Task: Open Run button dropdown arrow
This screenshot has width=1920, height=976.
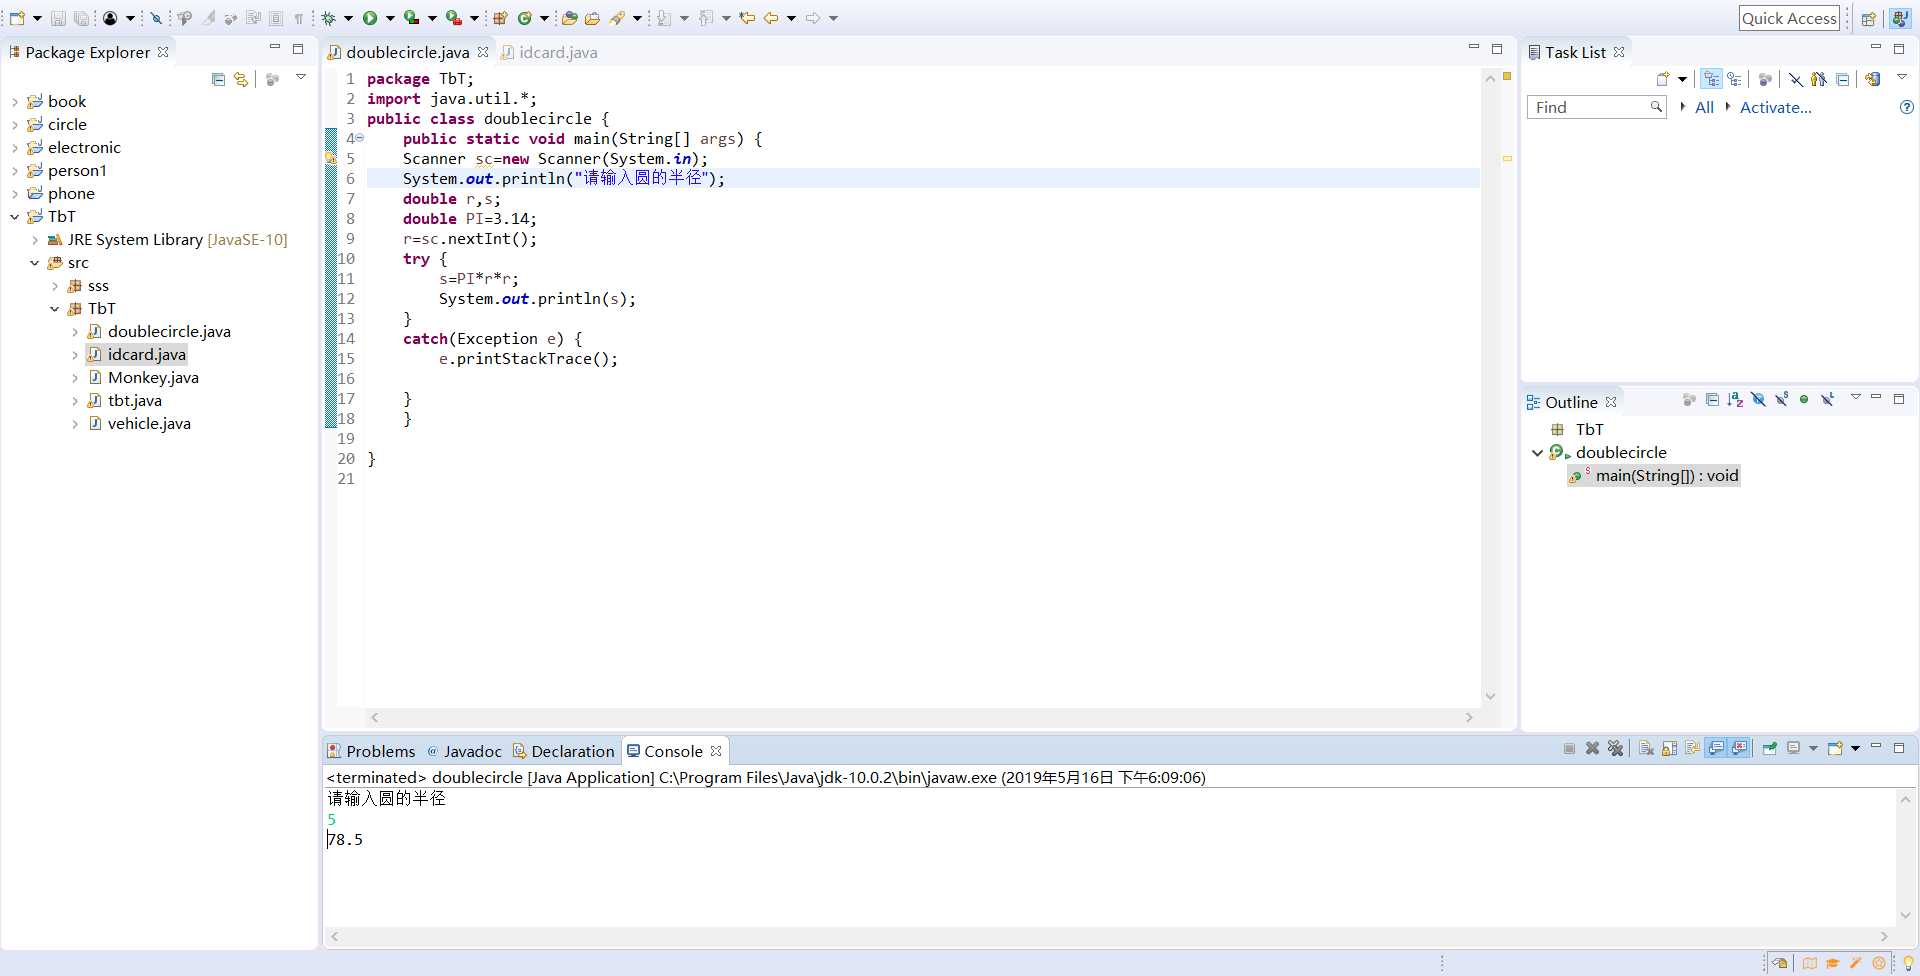Action: (x=390, y=18)
